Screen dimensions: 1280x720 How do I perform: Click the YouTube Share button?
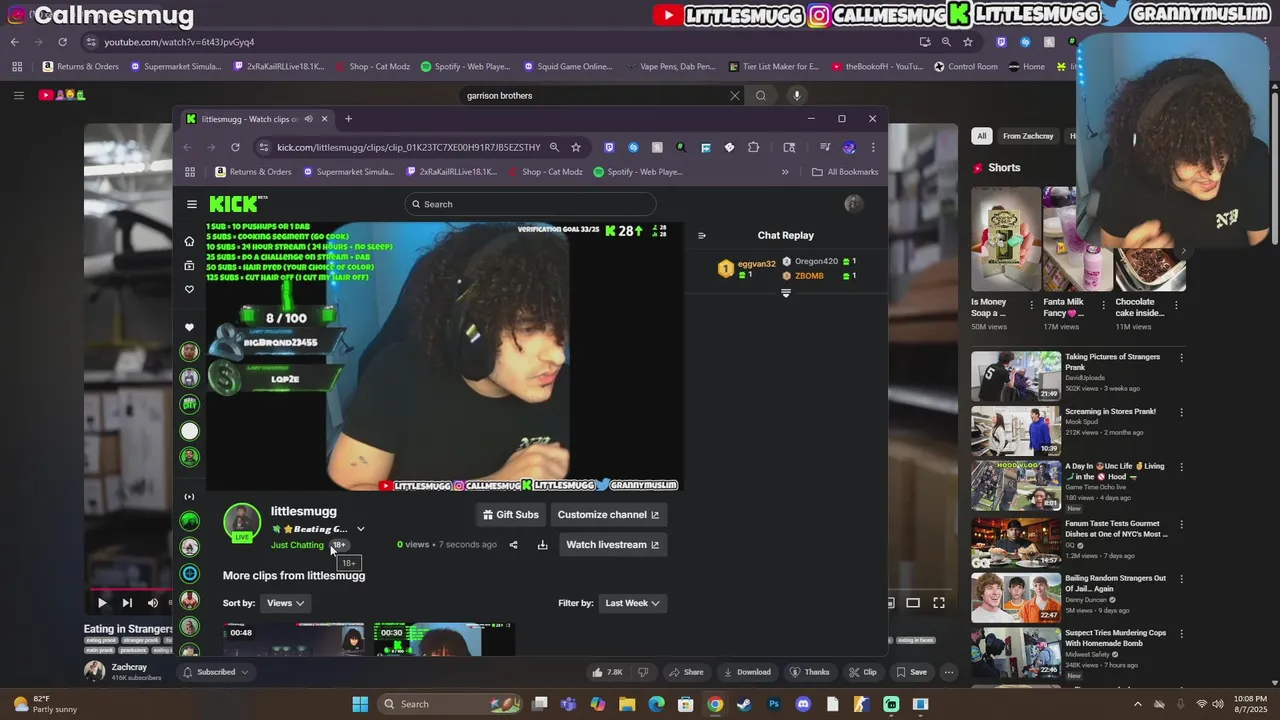[x=687, y=672]
